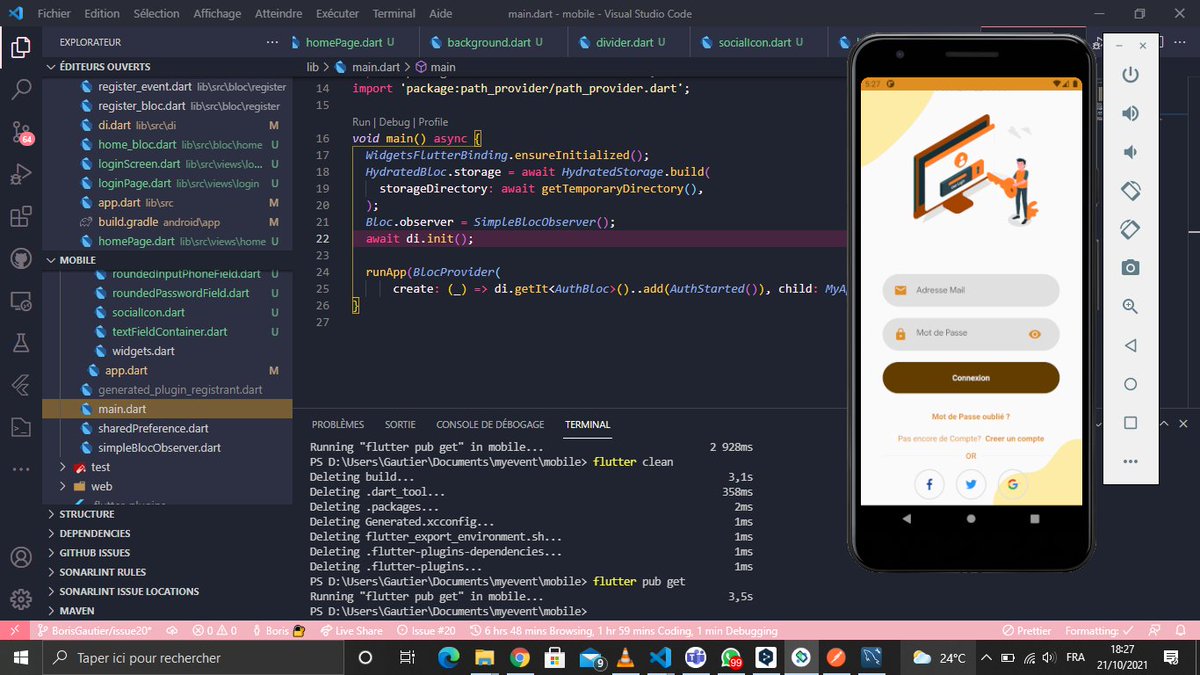
Task: Open the Remote Explorer view
Action: click(21, 301)
